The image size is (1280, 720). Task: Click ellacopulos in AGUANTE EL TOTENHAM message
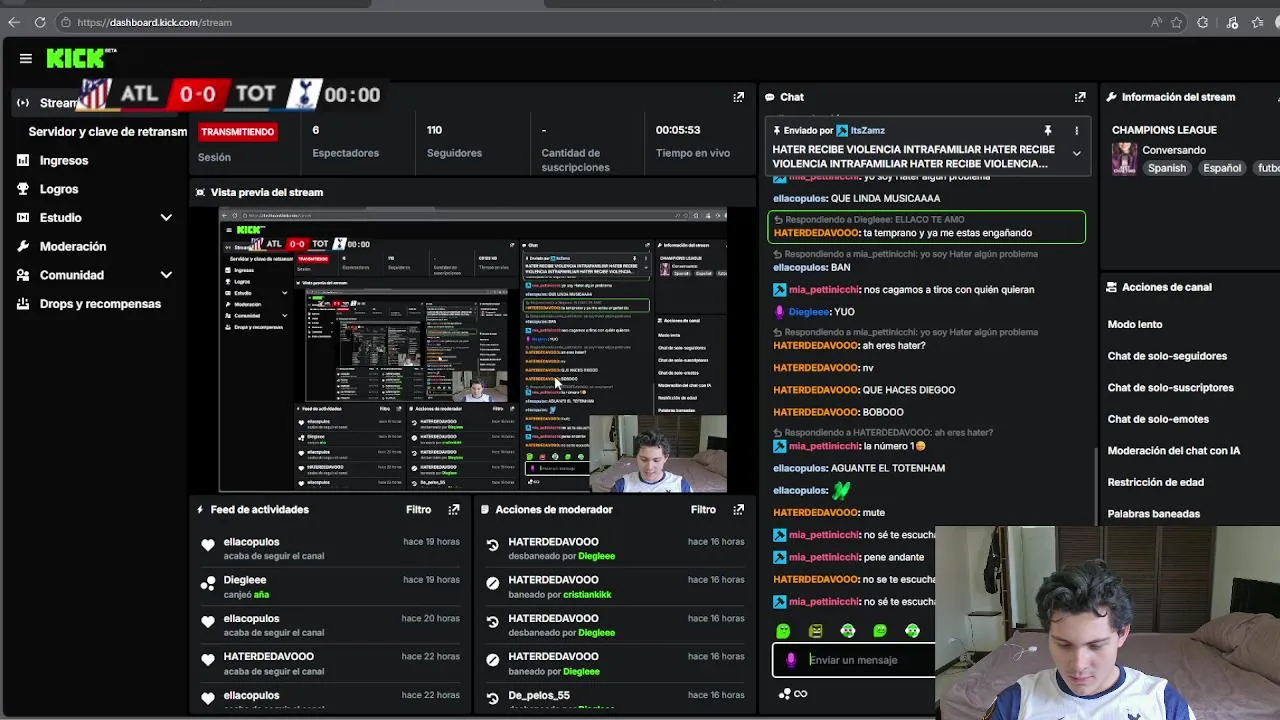click(x=800, y=468)
